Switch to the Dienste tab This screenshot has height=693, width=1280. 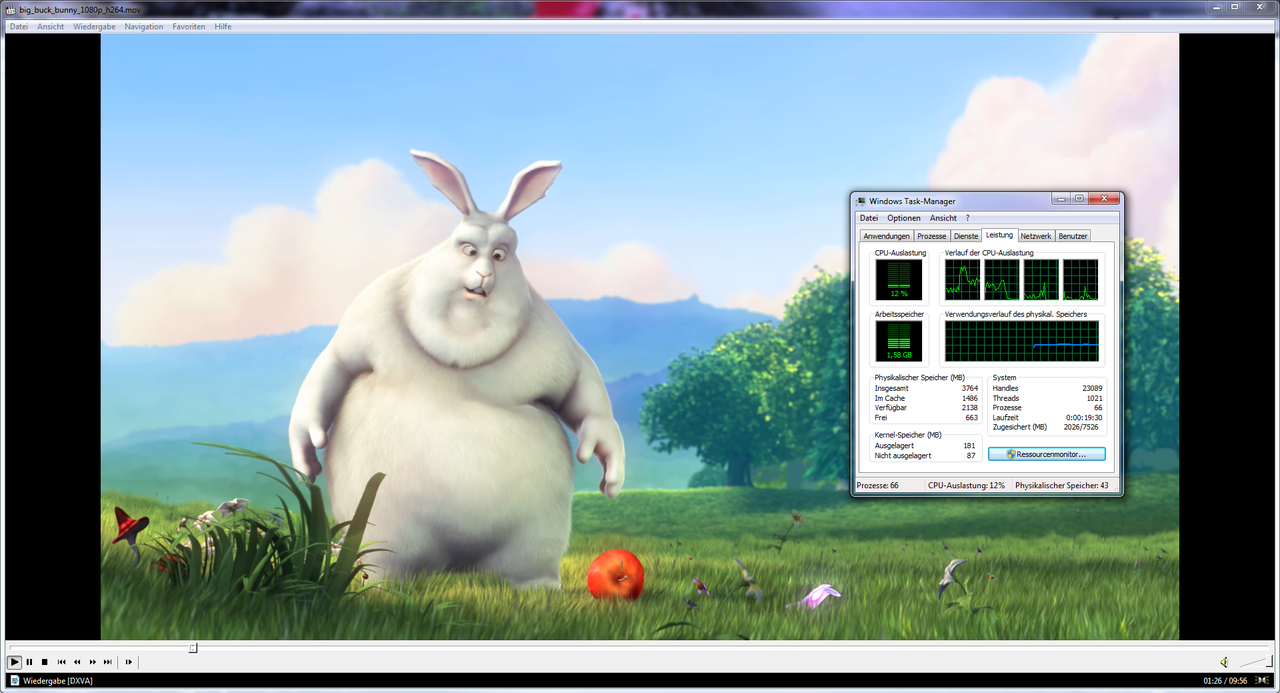coord(966,236)
